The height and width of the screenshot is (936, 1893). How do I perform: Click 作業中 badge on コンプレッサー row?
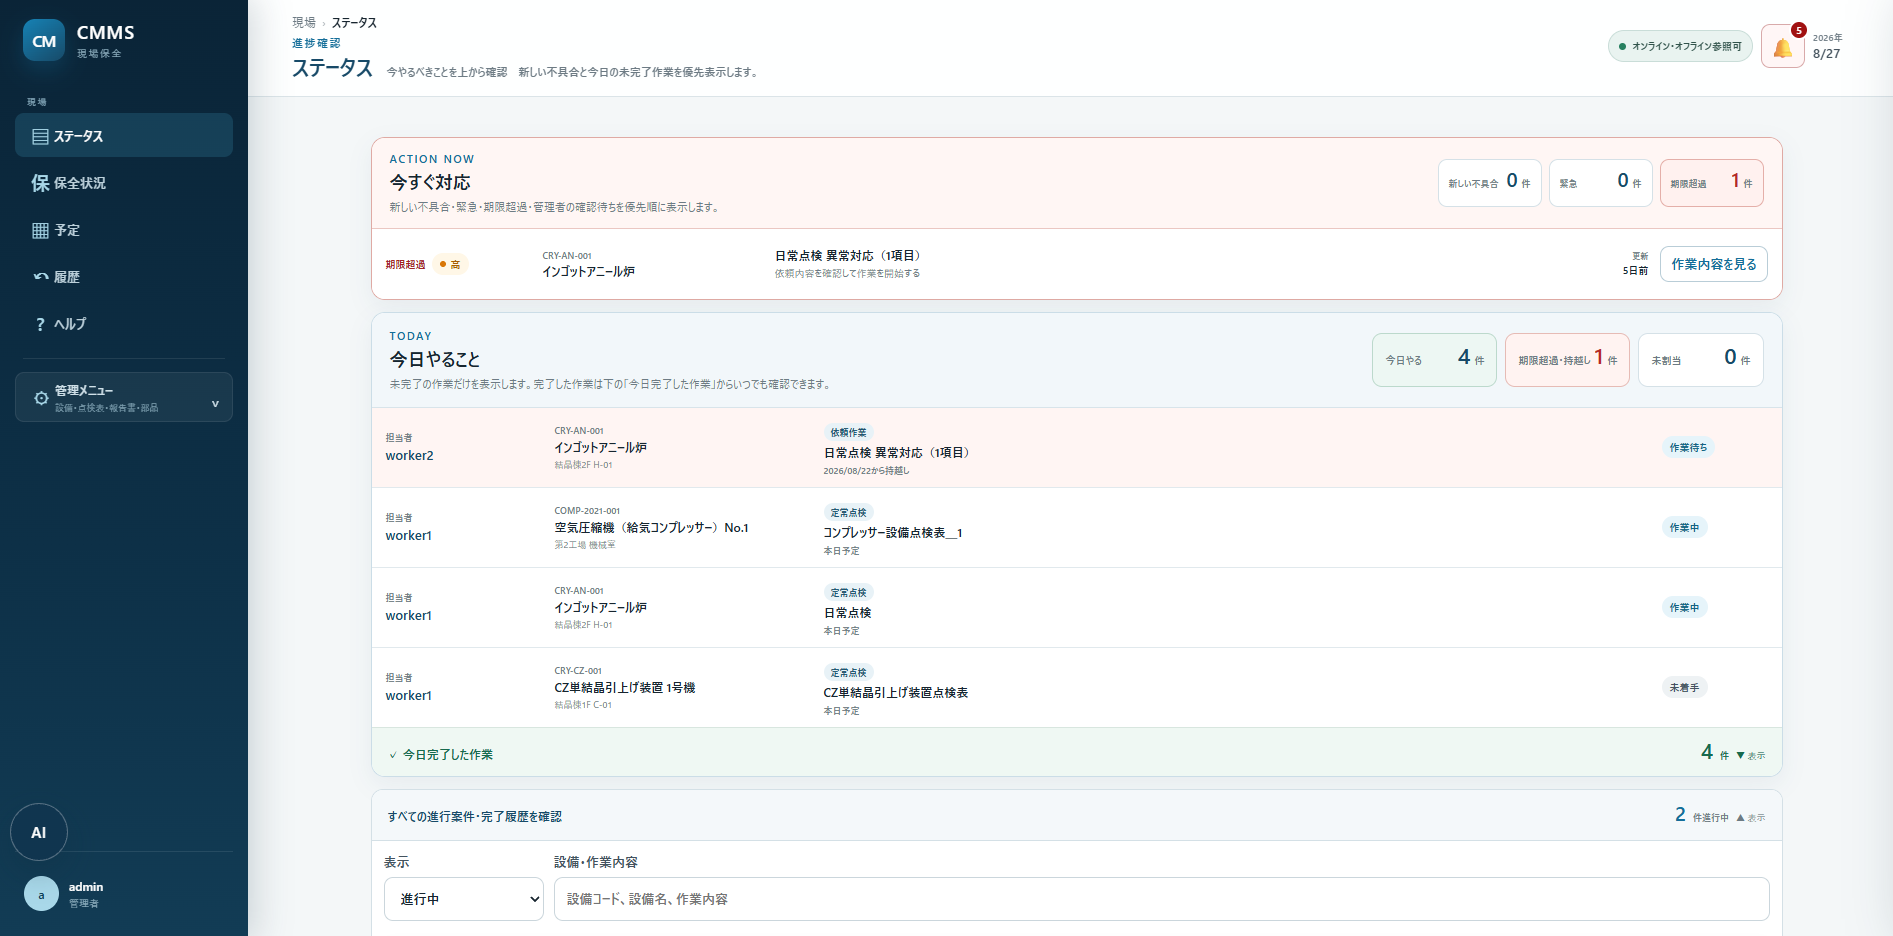pos(1684,527)
